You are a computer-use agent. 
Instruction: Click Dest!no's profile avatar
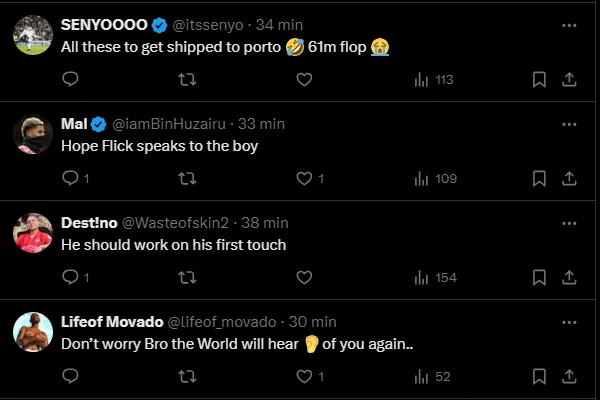[33, 233]
